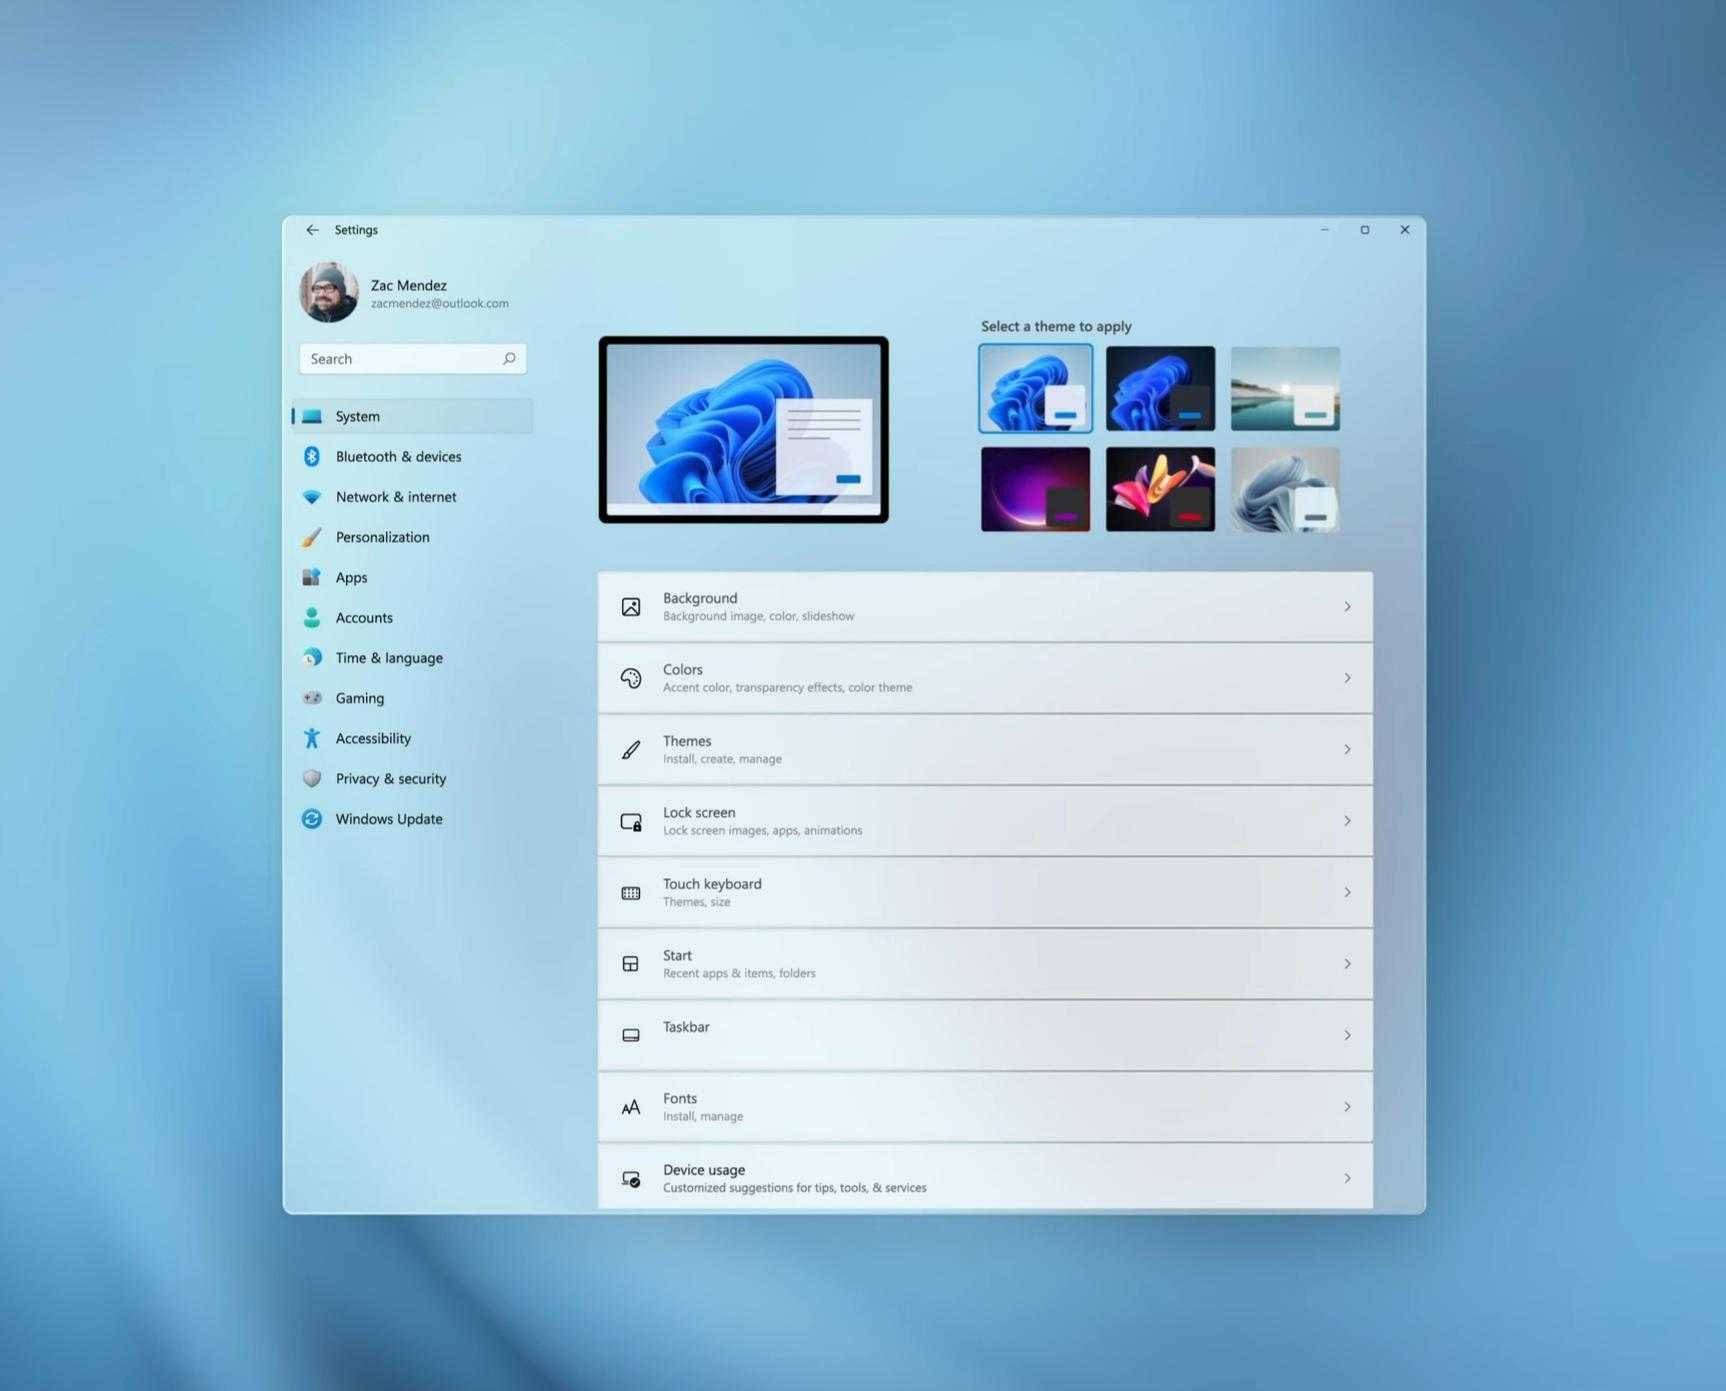Viewport: 1726px width, 1391px height.
Task: Click the Accounts person icon
Action: [x=312, y=618]
